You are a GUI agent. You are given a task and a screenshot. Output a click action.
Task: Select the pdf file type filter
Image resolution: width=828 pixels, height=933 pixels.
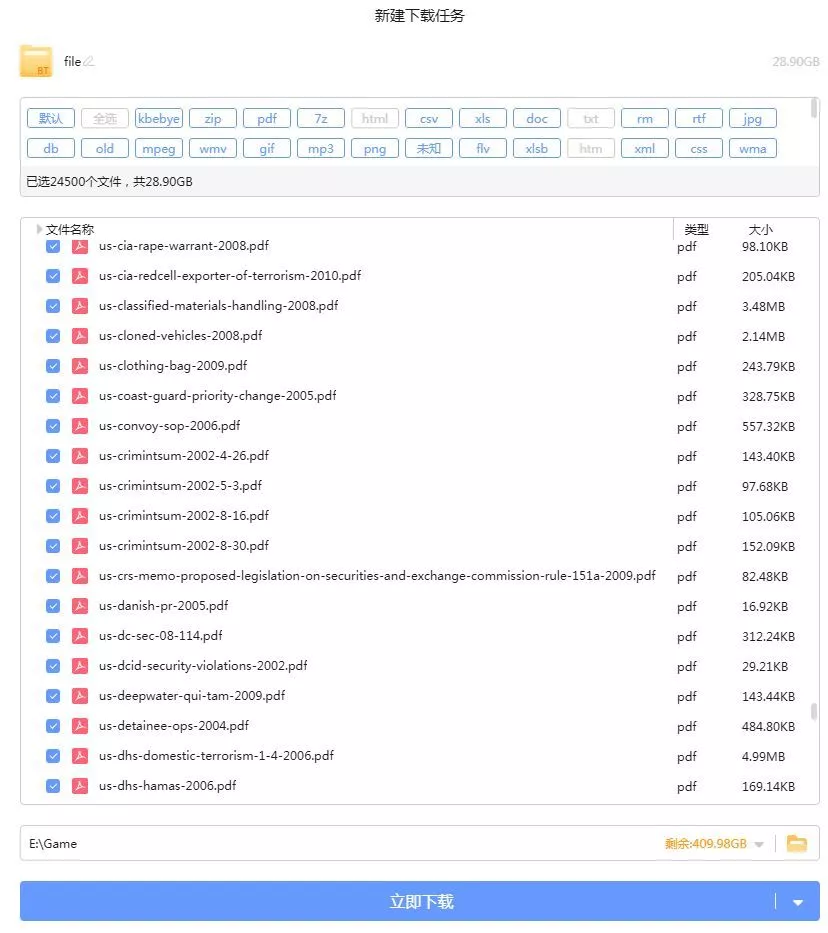coord(267,118)
